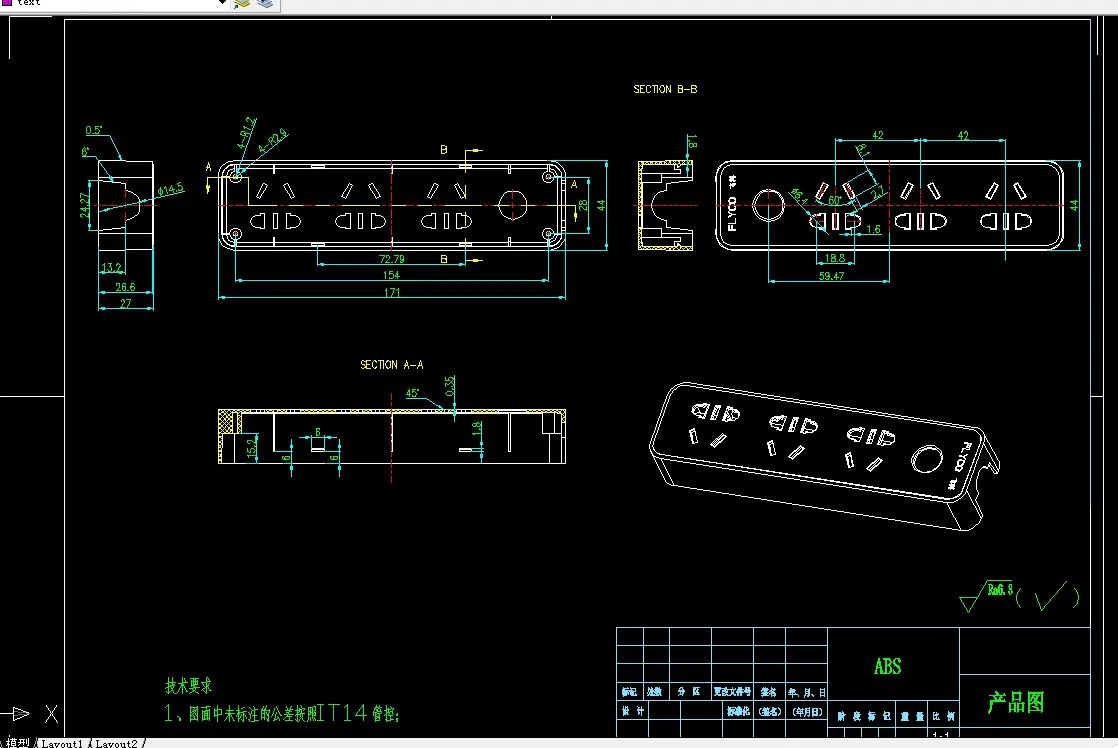1118x748 pixels.
Task: Switch to the Layout1 tab
Action: tap(62, 743)
